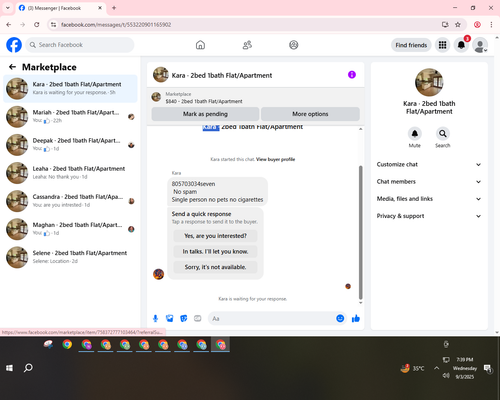Attach a file image icon
Image resolution: width=500 pixels, height=400 pixels.
pyautogui.click(x=170, y=319)
